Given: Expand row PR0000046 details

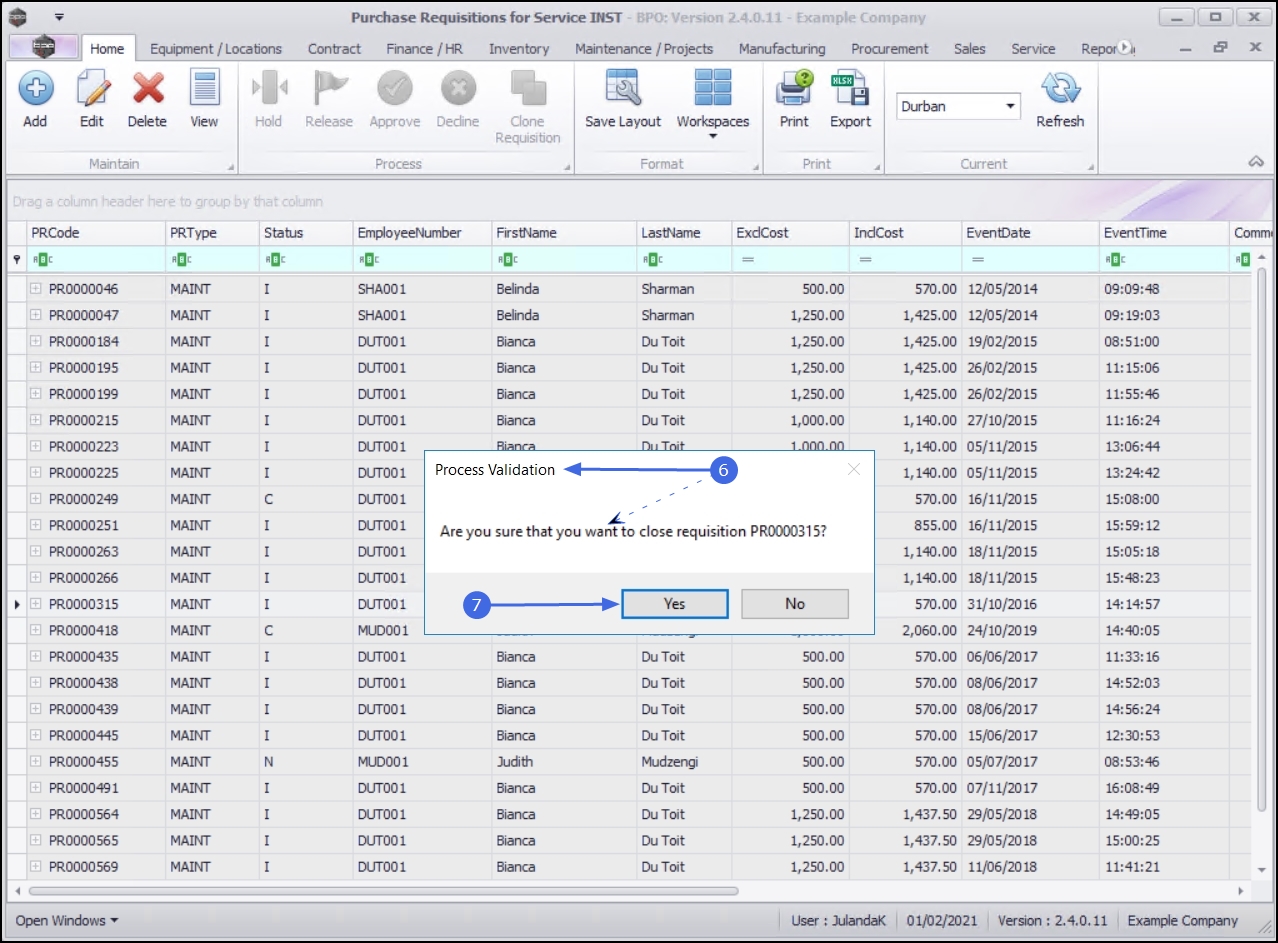Looking at the screenshot, I should (36, 289).
